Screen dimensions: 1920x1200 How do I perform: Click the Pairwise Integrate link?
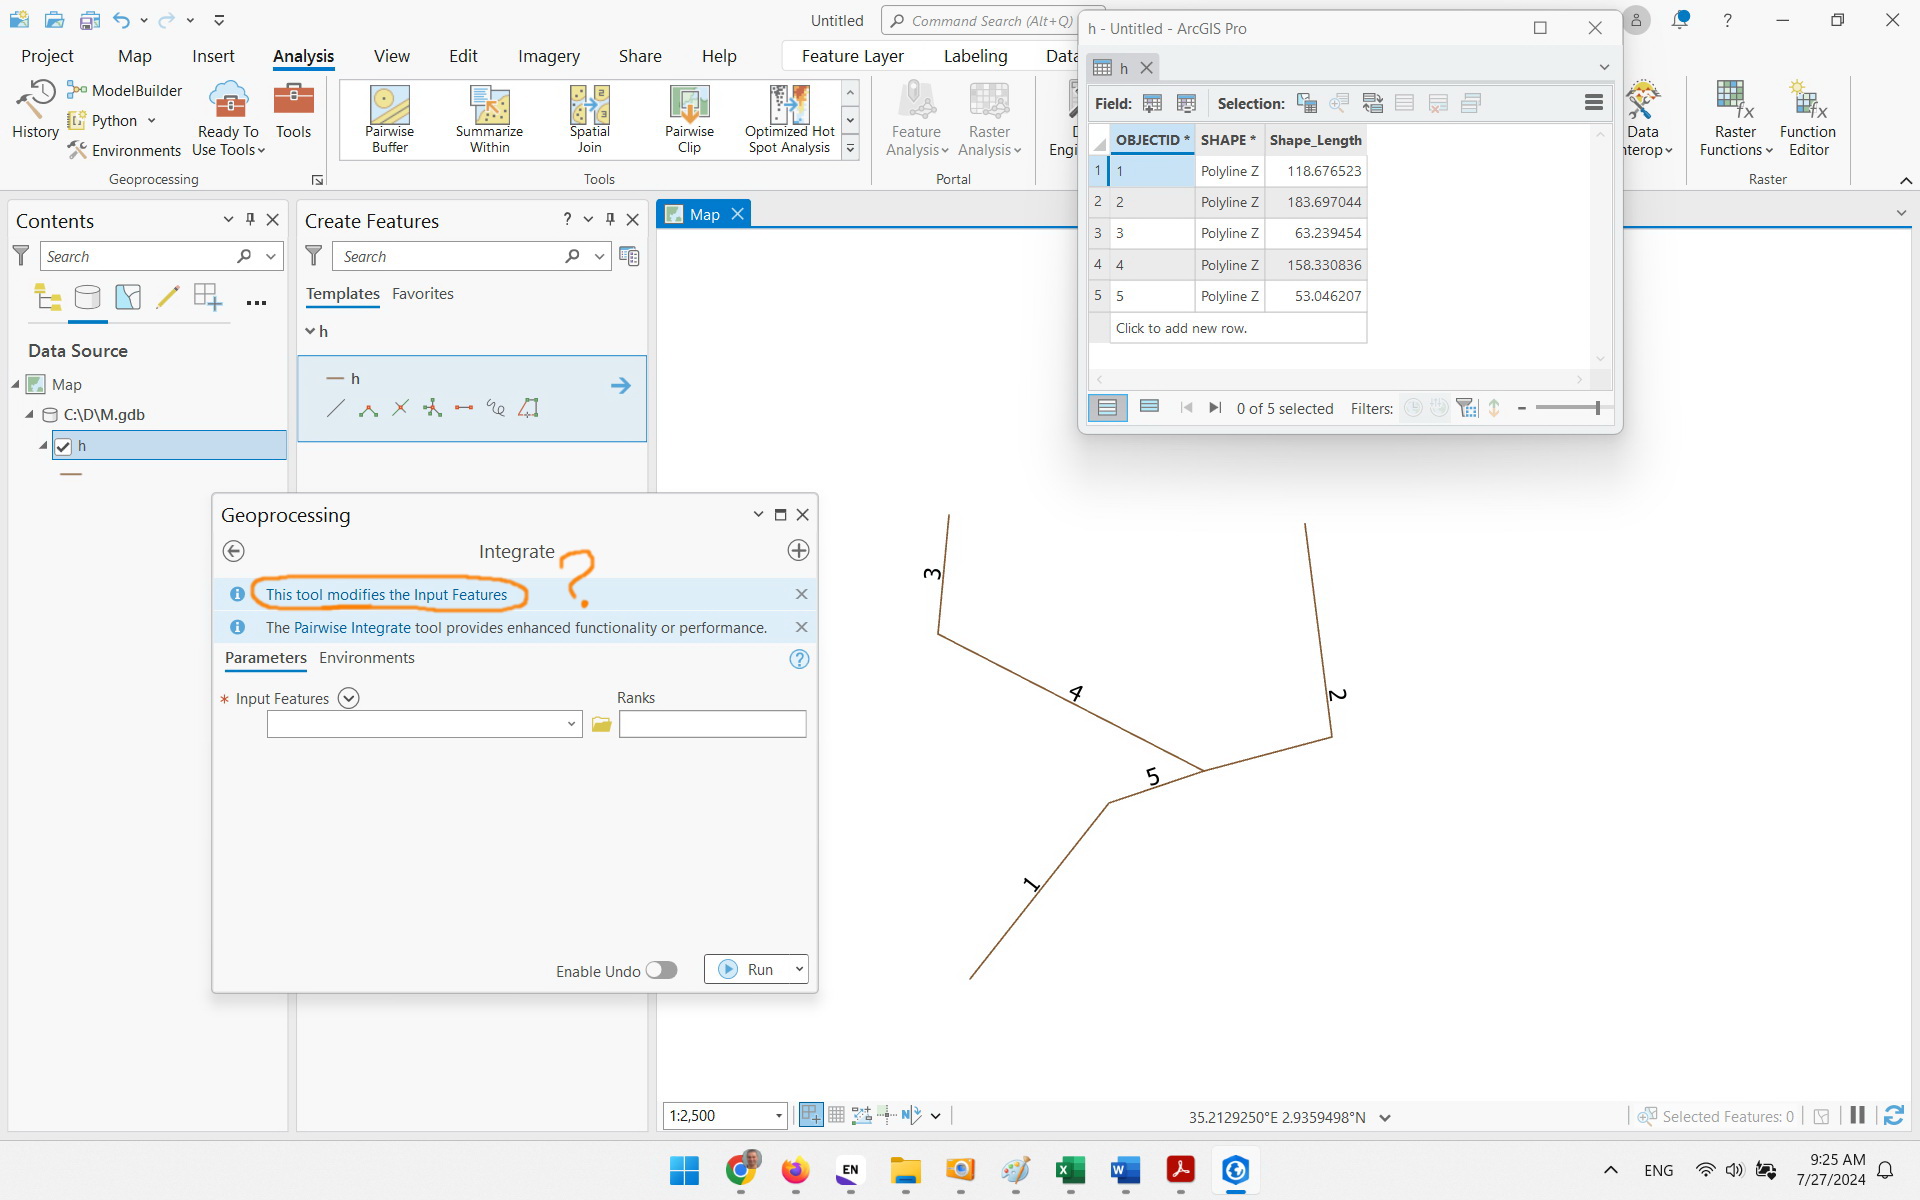point(352,627)
